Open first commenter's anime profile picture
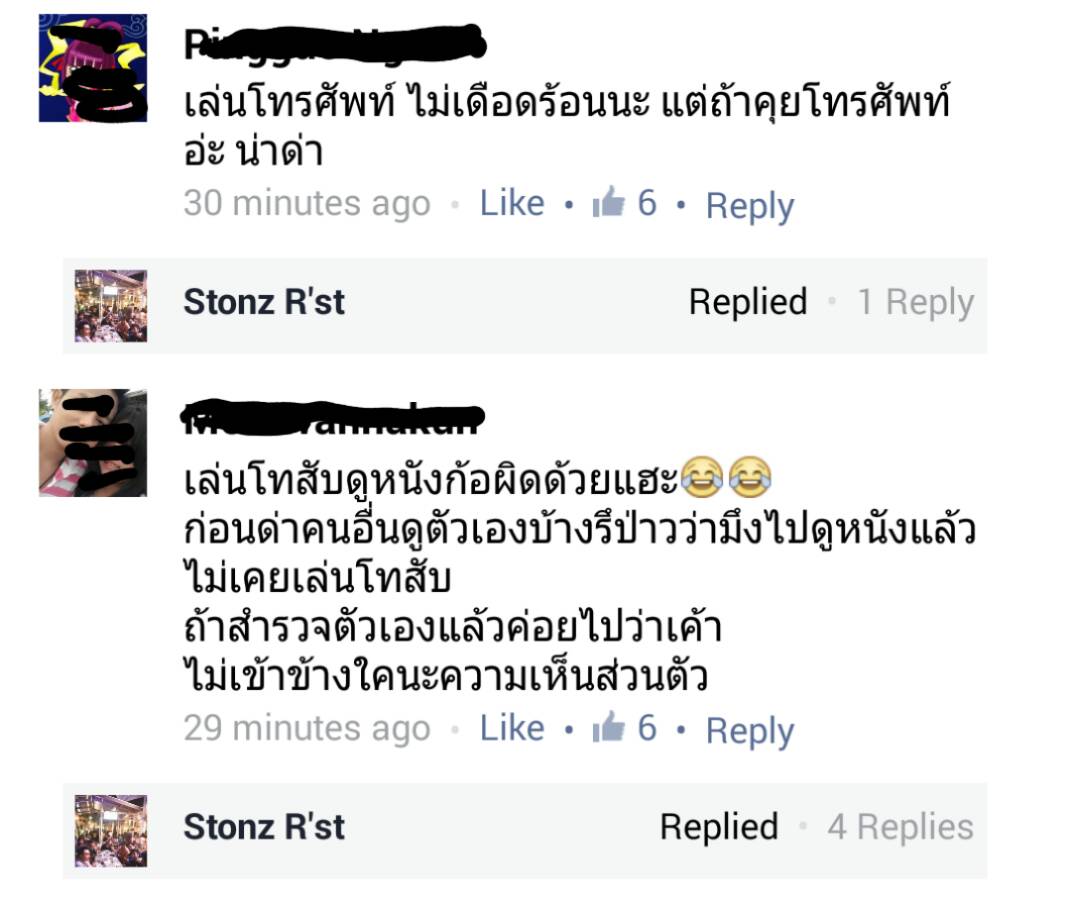Image resolution: width=1071 pixels, height=902 pixels. (x=93, y=68)
